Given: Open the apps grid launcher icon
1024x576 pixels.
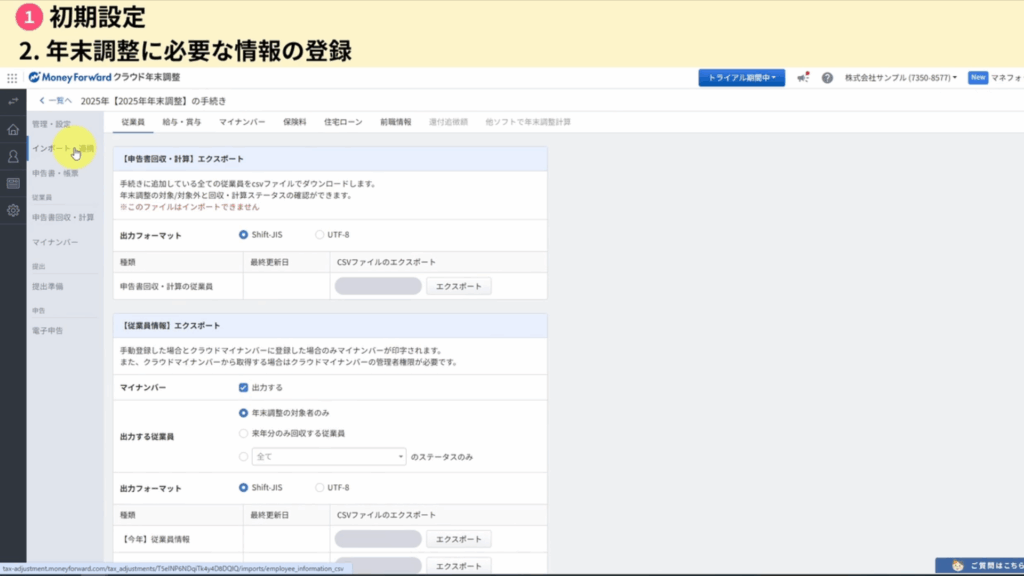Looking at the screenshot, I should point(12,77).
